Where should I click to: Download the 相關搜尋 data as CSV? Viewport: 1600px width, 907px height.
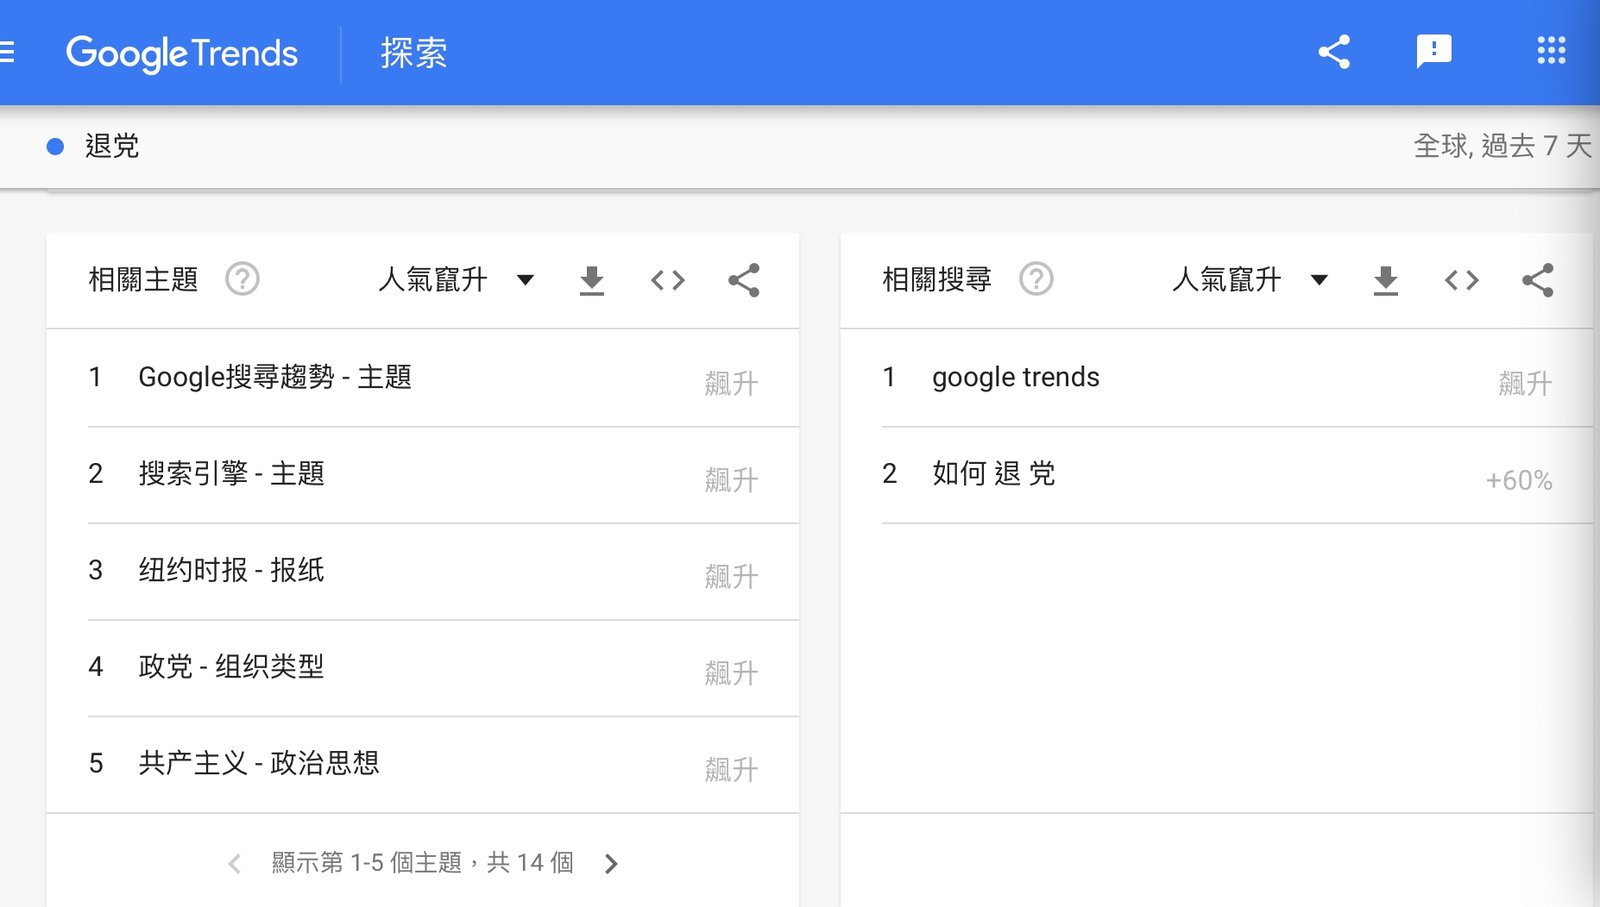tap(1385, 280)
